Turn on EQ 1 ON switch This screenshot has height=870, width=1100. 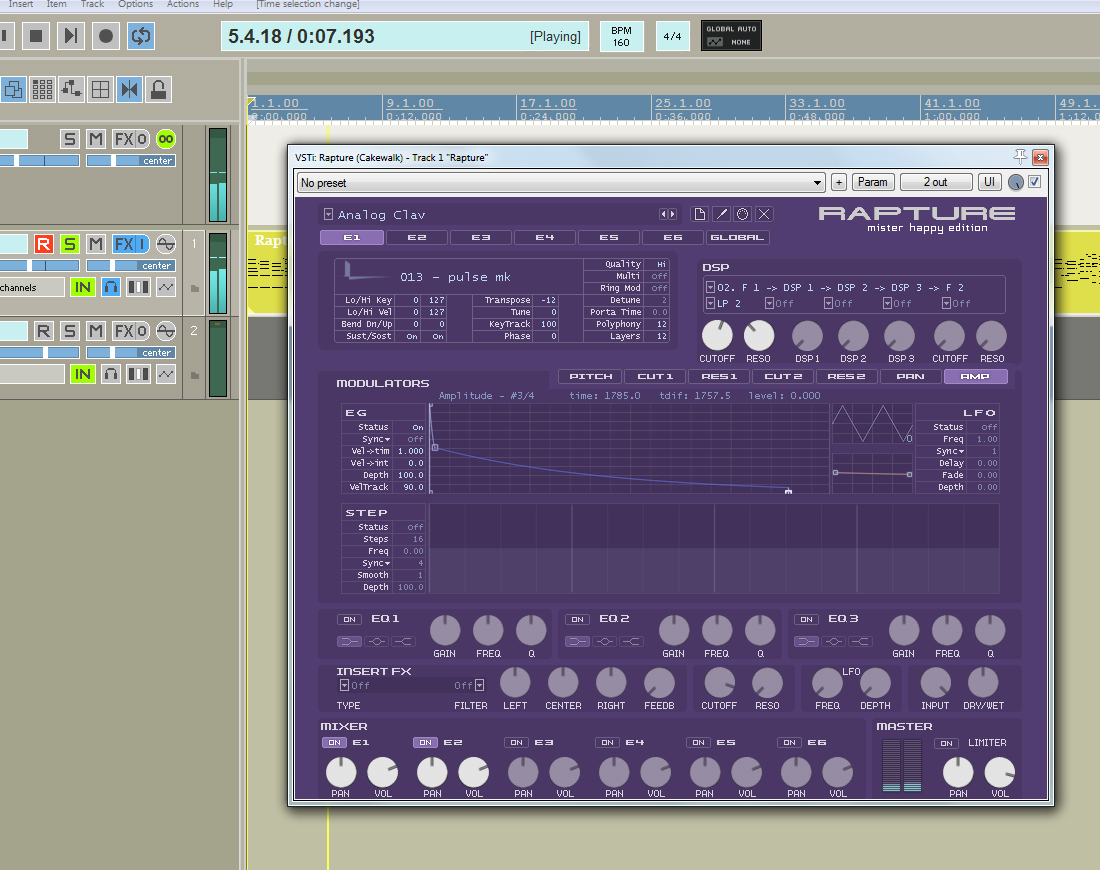[x=349, y=619]
